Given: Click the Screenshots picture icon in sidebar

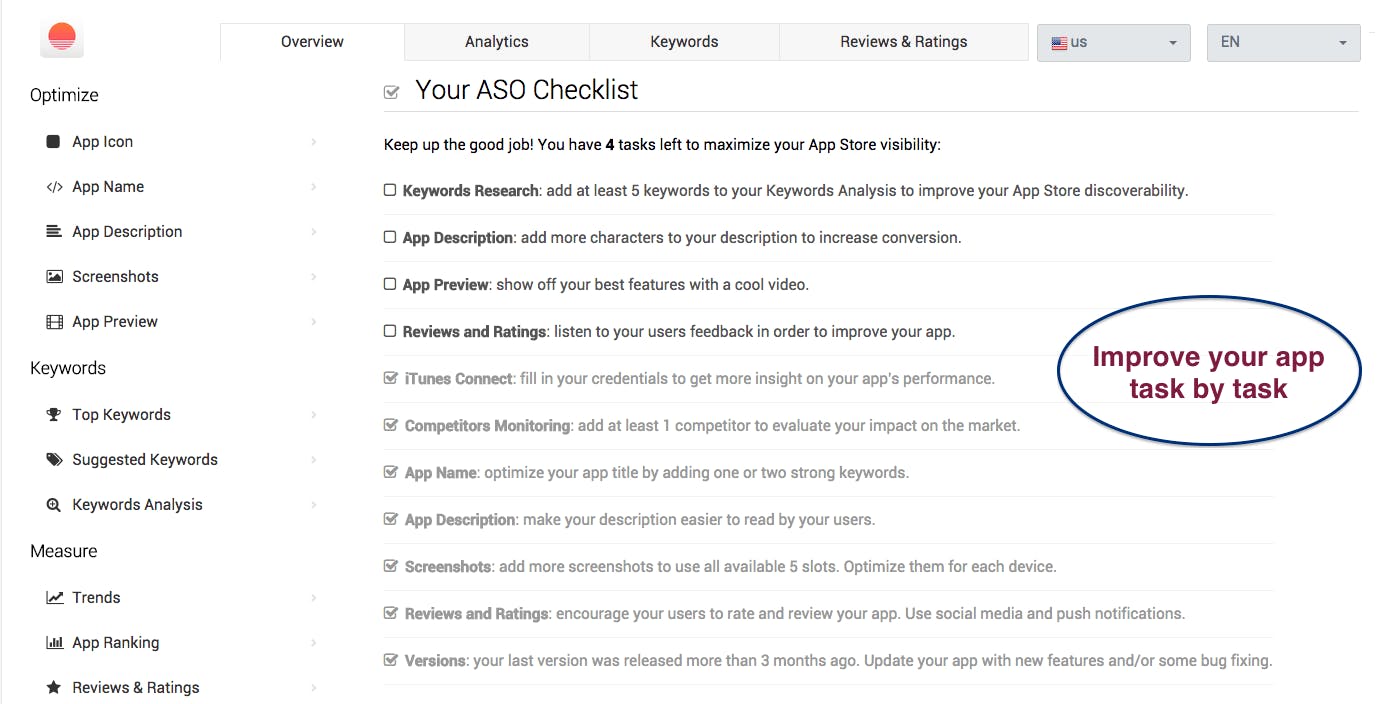Looking at the screenshot, I should point(54,277).
